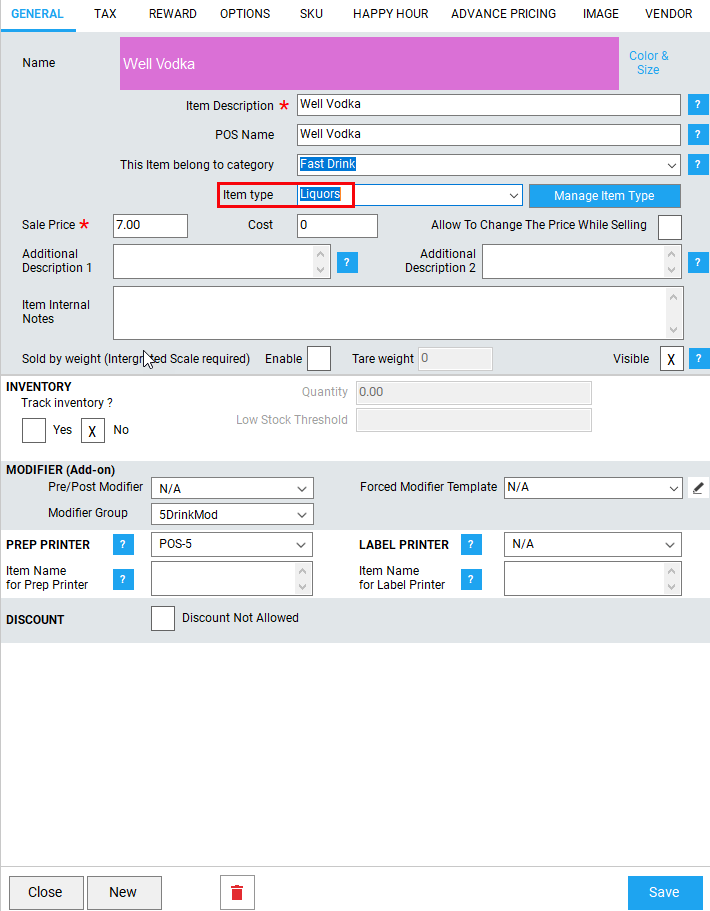Click help icon beside POS Name field
This screenshot has height=911, width=710.
(698, 135)
